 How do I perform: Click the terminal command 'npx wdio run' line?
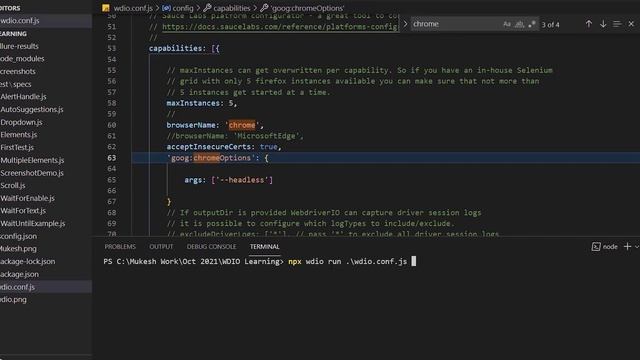tap(259, 261)
